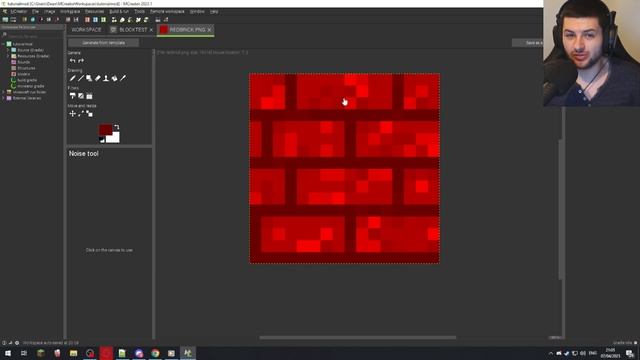The image size is (640, 360).
Task: Click the blue toolbar grid icon
Action: coord(95,20)
